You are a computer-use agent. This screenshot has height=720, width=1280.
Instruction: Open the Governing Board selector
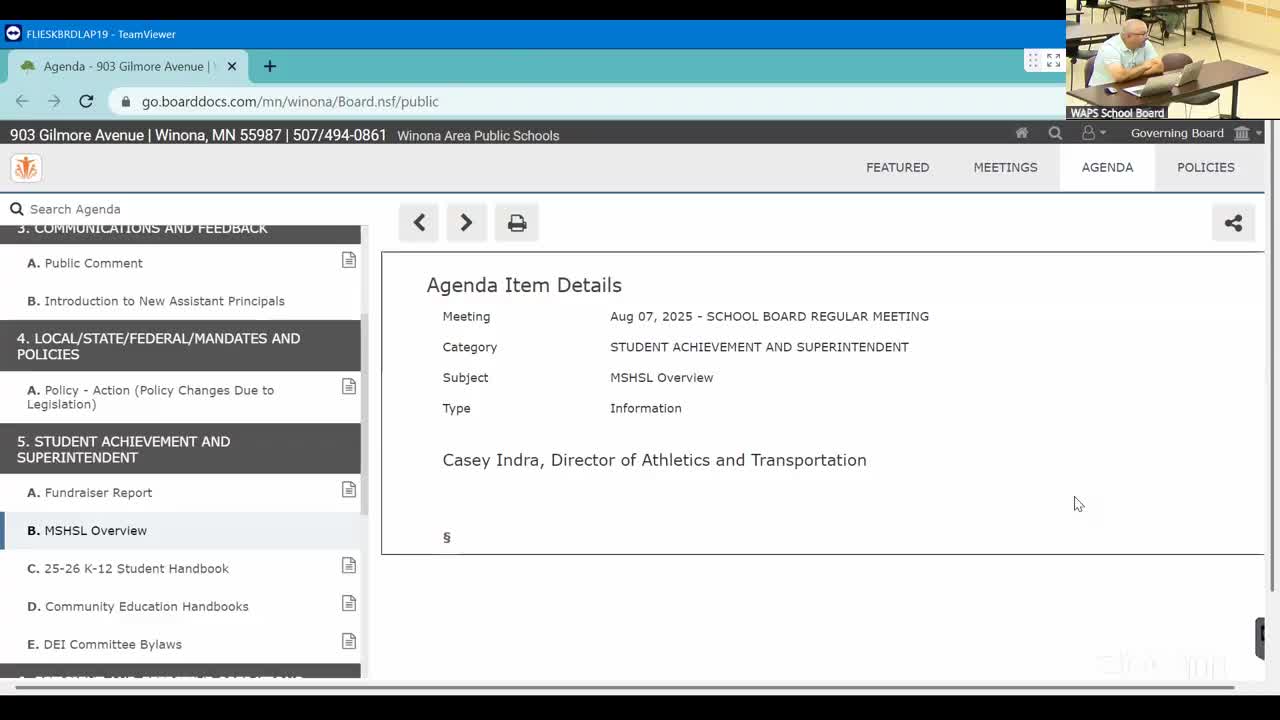1196,133
